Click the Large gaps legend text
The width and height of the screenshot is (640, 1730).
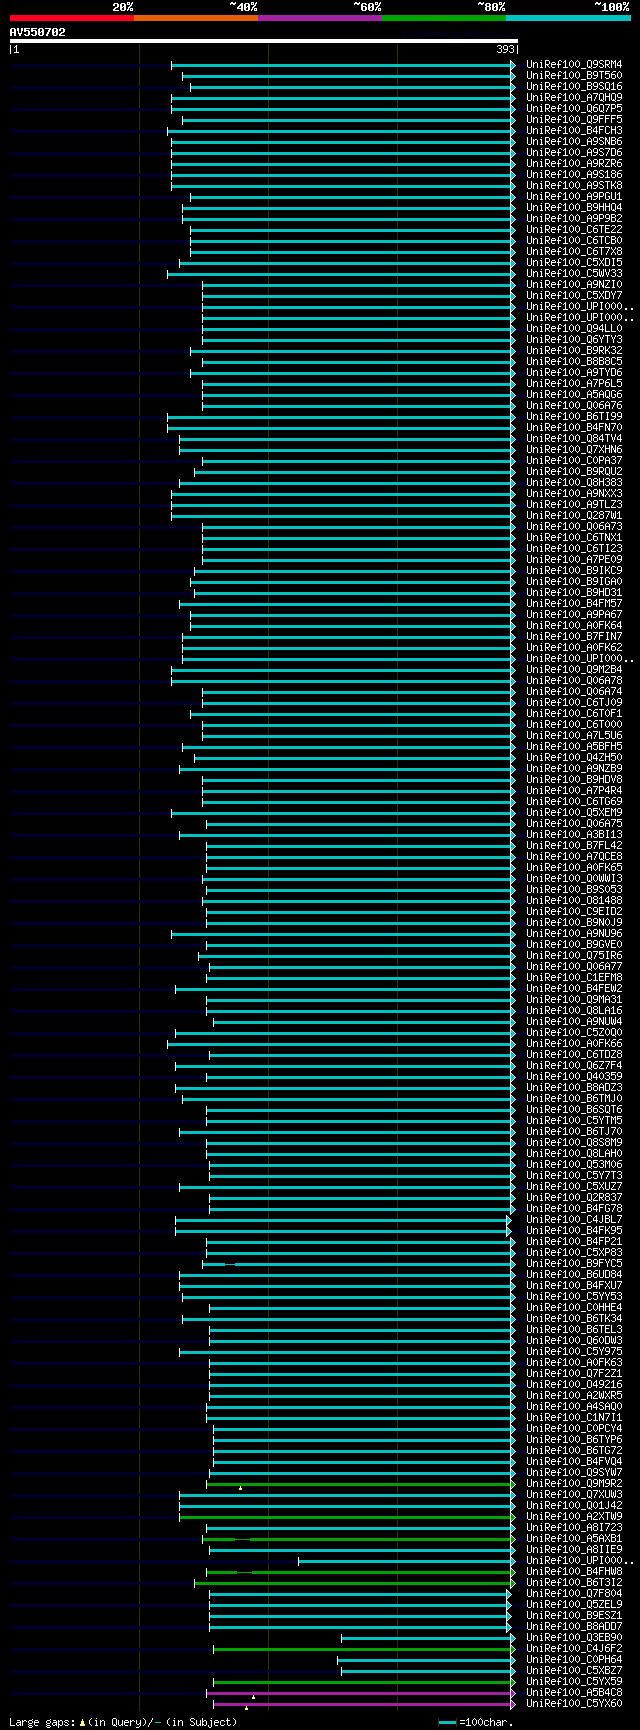123,1722
